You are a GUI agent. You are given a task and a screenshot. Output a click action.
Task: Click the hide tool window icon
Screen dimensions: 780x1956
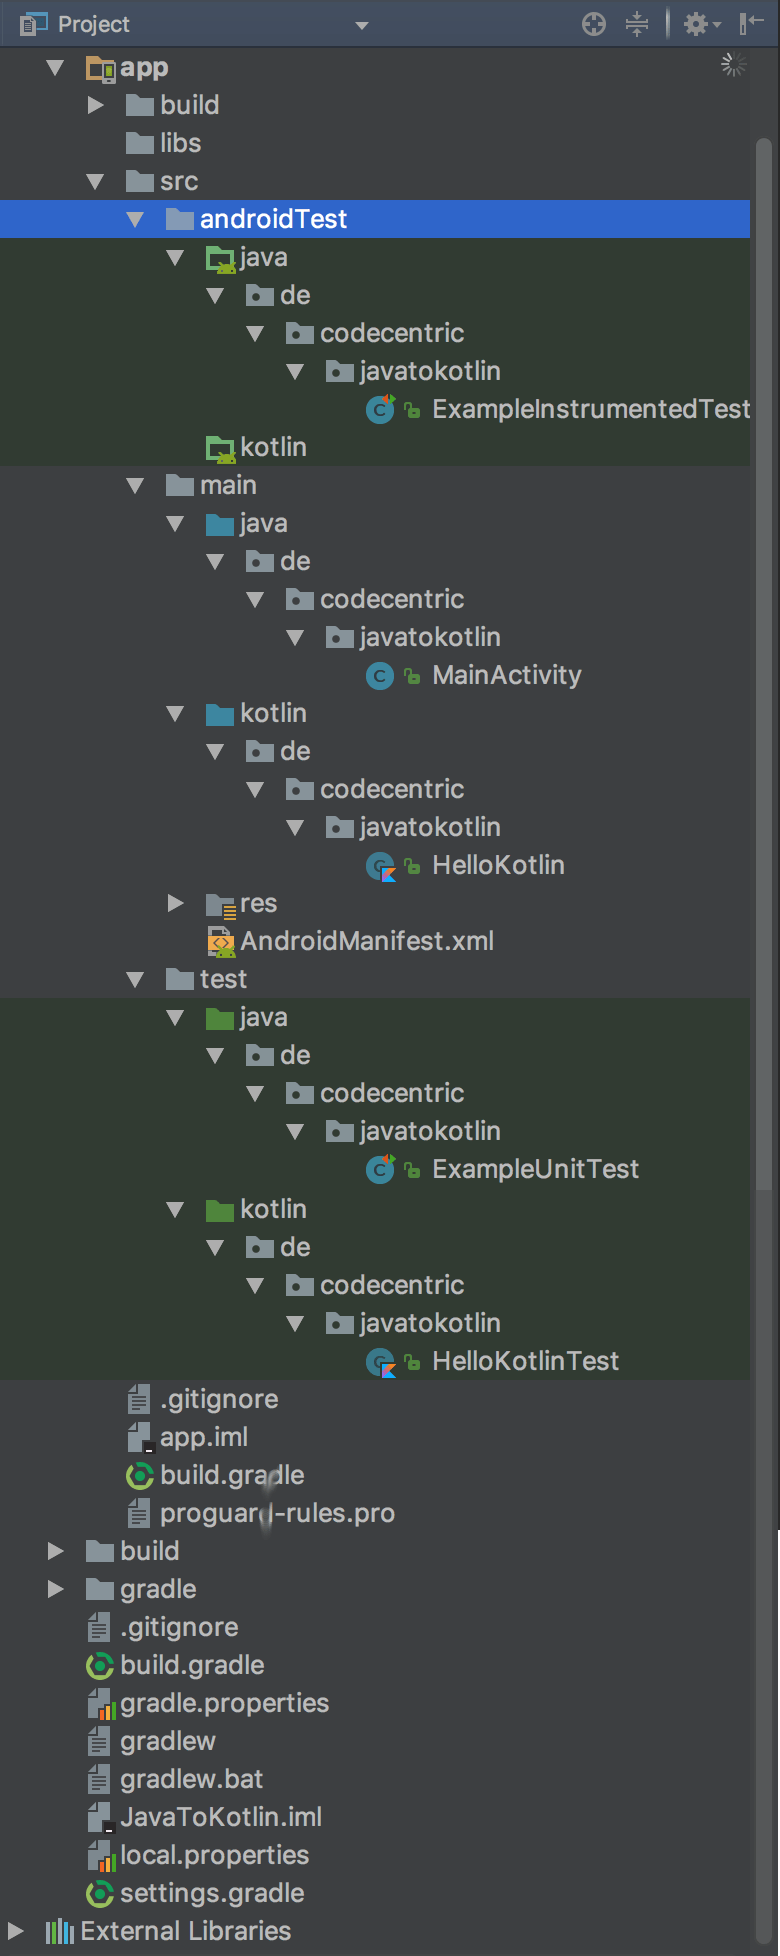752,24
